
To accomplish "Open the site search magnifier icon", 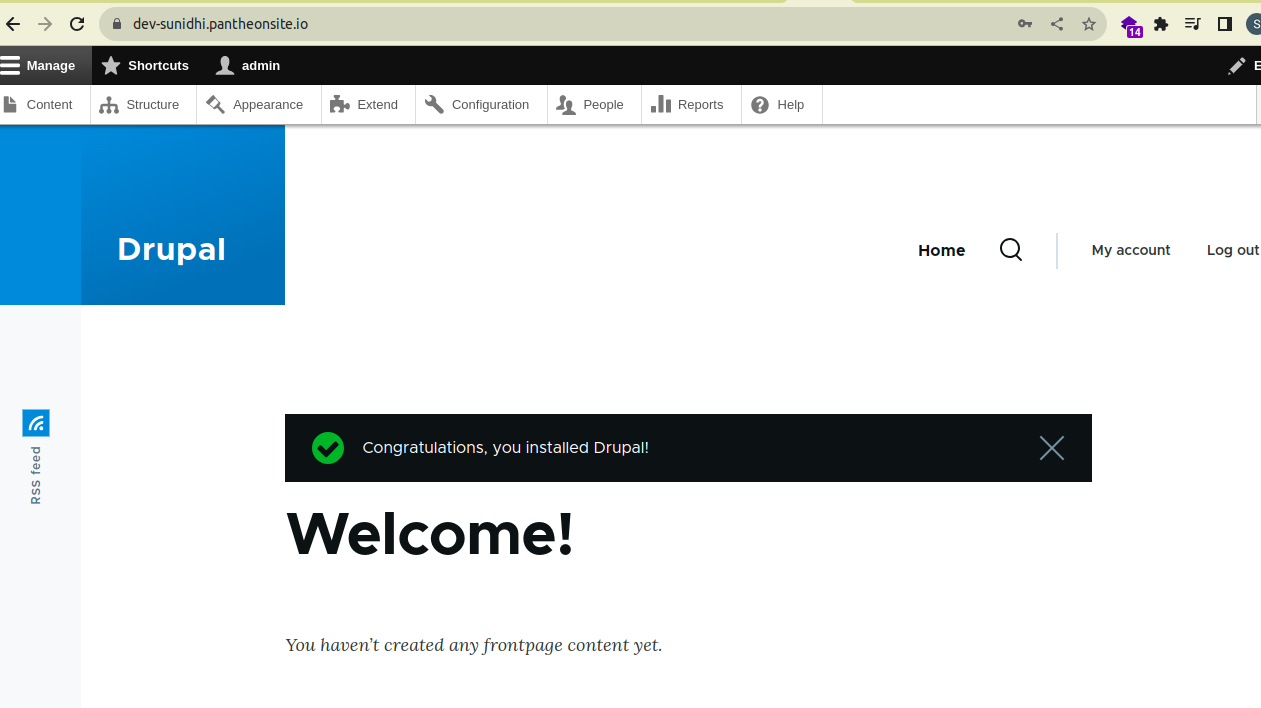I will coord(1011,250).
